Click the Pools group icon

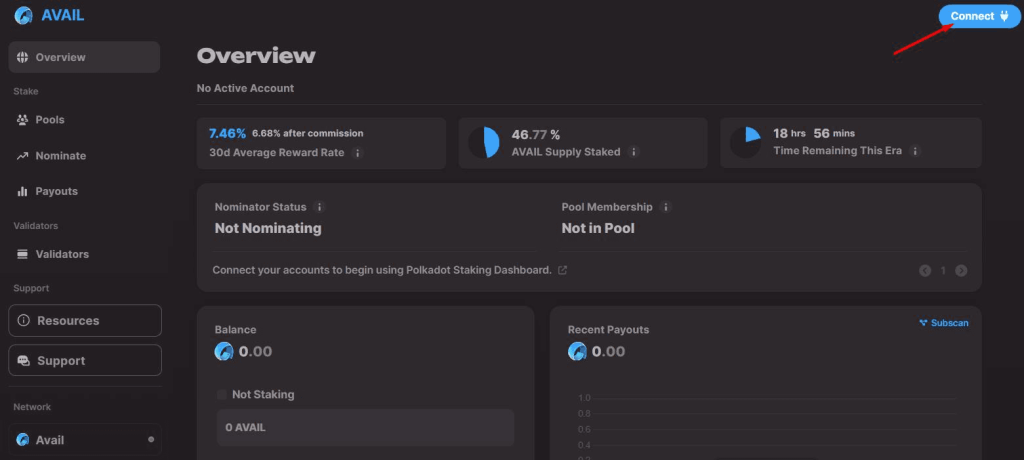point(23,120)
